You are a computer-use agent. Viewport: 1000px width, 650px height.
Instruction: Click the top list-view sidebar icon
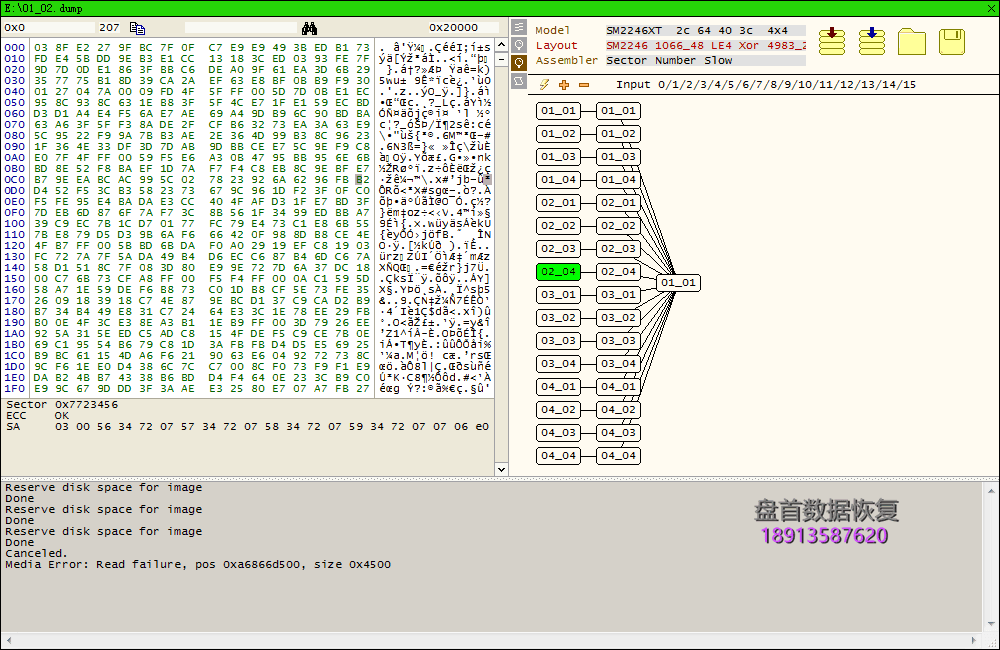519,27
